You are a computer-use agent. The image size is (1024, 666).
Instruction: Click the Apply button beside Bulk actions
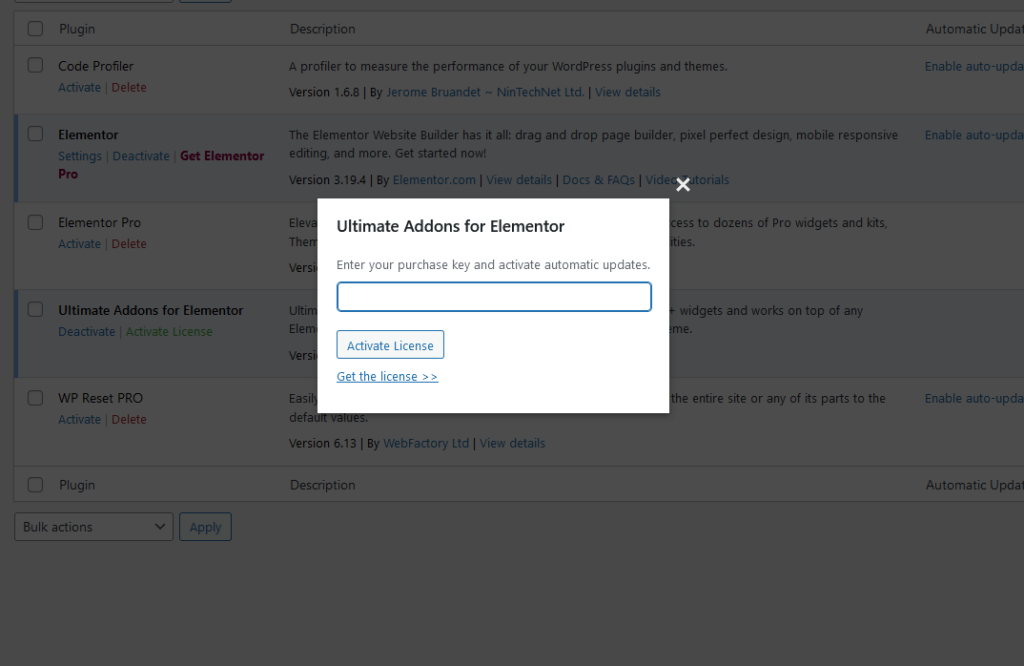[x=205, y=526]
